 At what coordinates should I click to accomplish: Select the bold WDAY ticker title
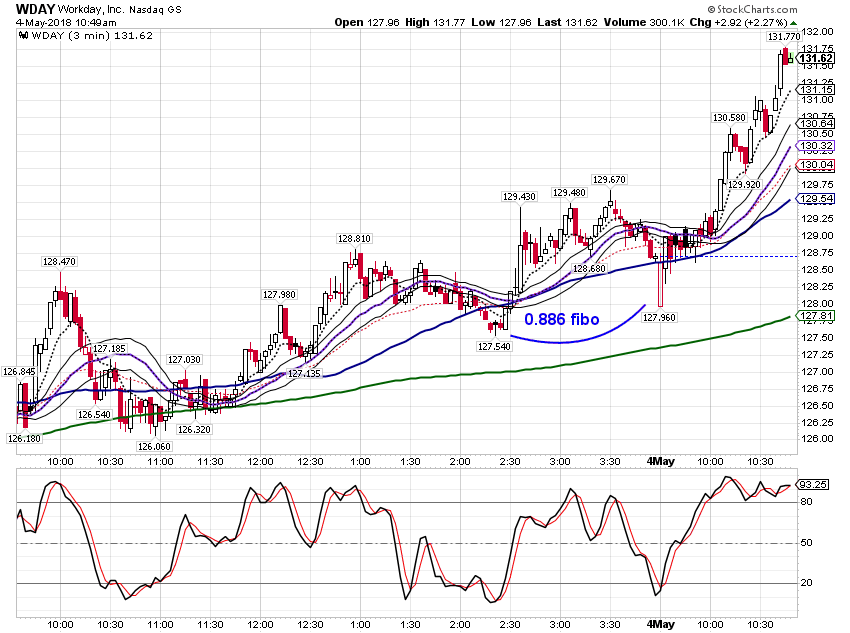(35, 9)
